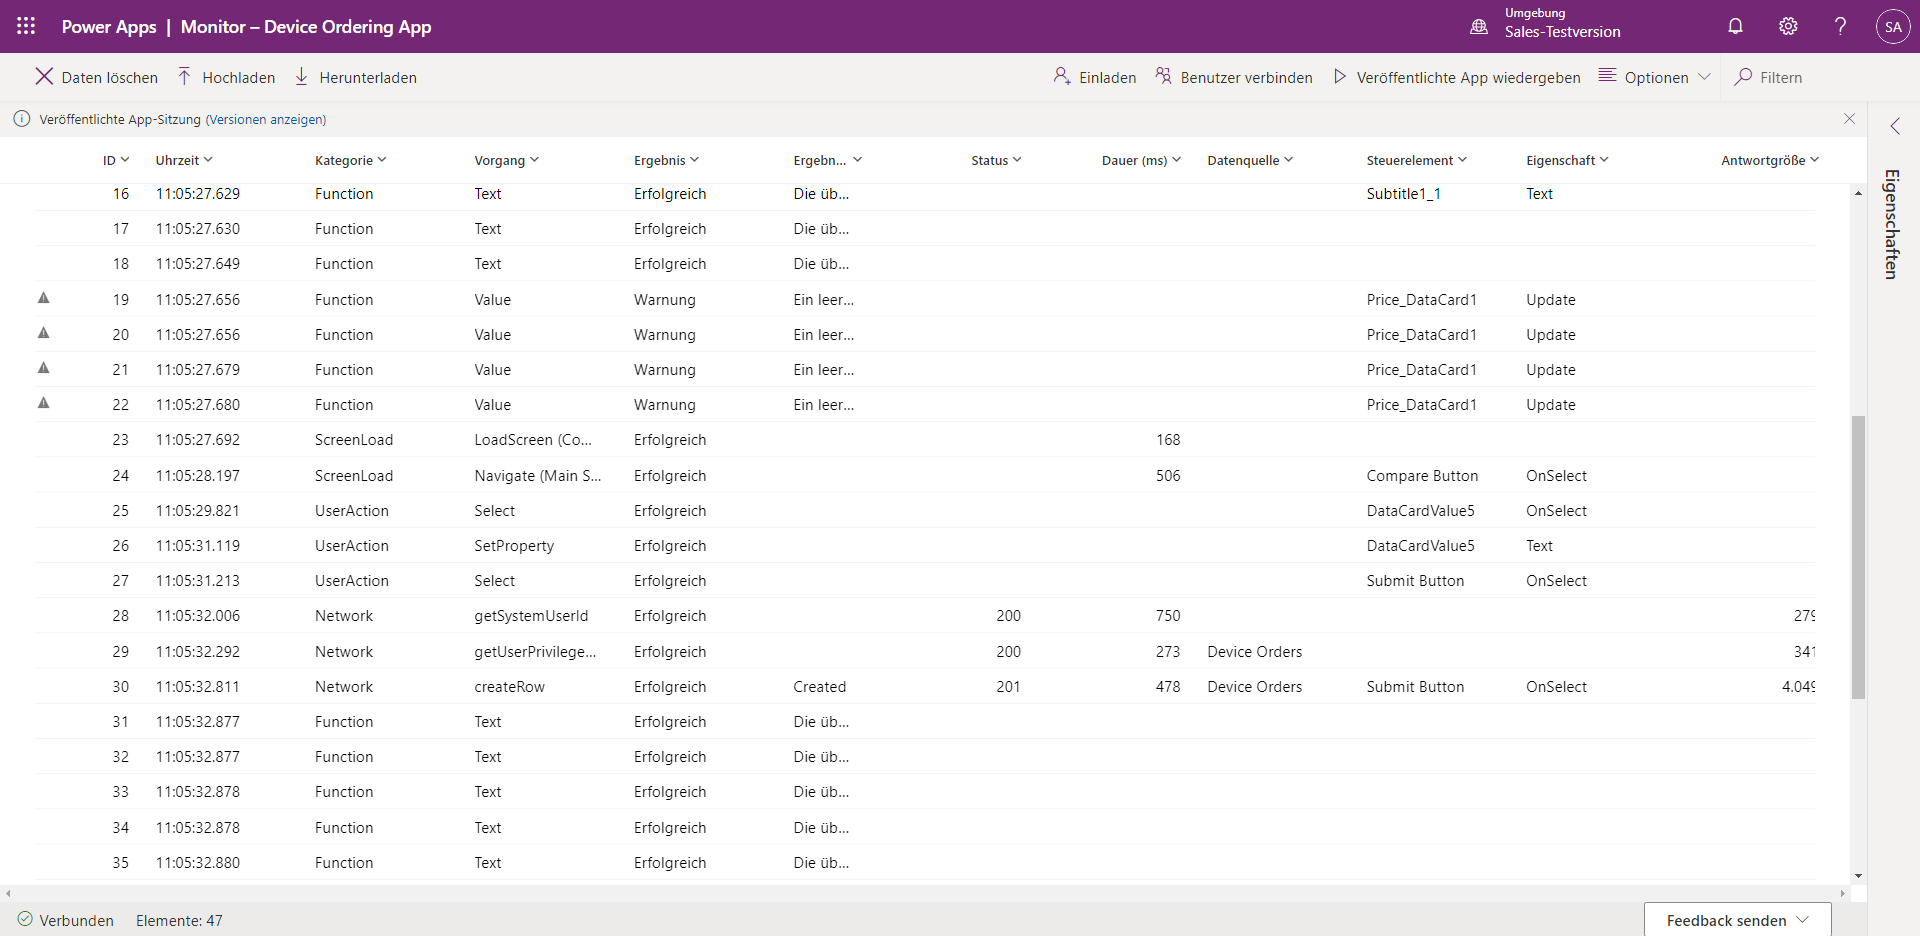
Task: Open the Versionen anzeigen link
Action: pyautogui.click(x=266, y=119)
